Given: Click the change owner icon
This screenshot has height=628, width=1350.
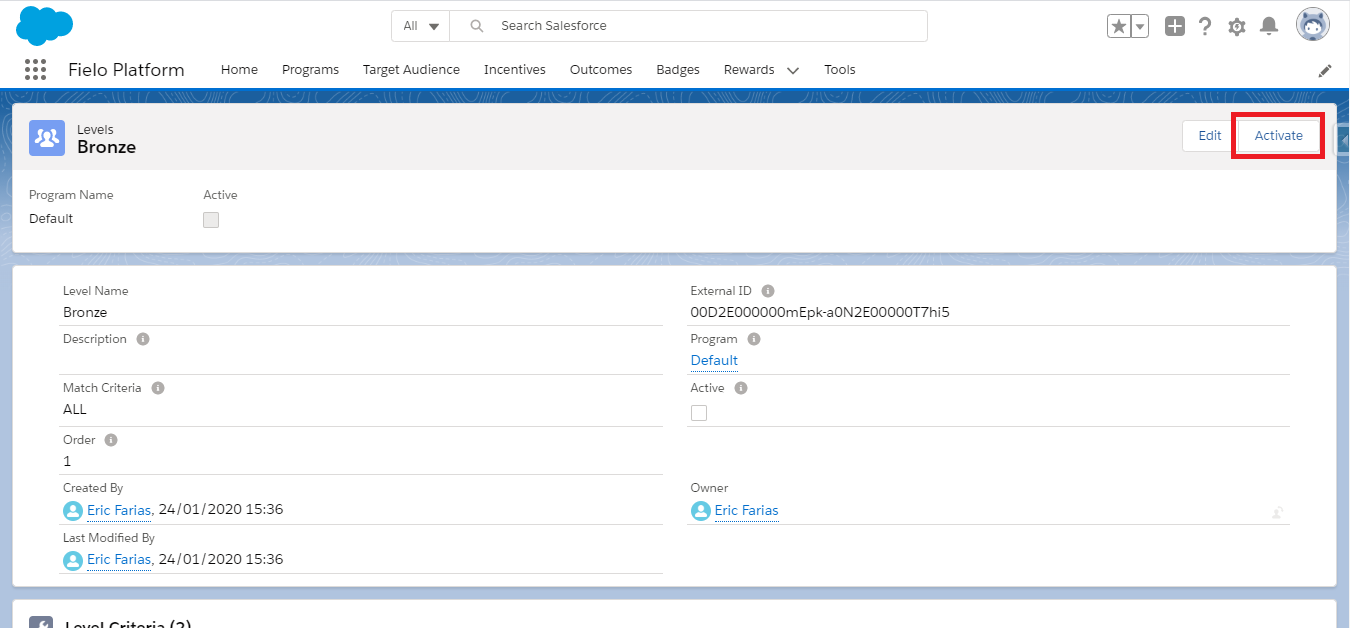Looking at the screenshot, I should tap(1278, 512).
